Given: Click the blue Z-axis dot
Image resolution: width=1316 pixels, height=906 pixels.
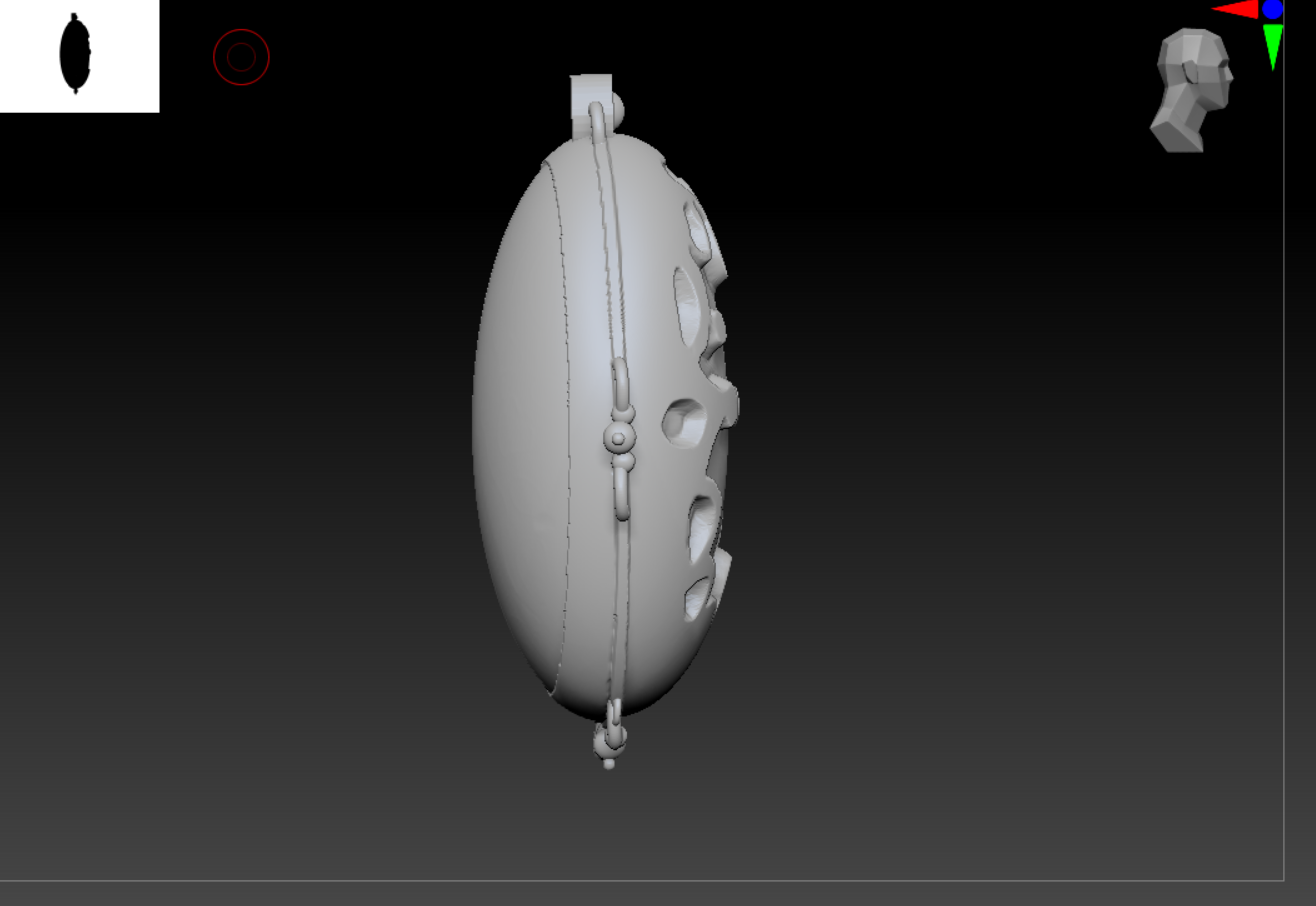Looking at the screenshot, I should (x=1272, y=10).
